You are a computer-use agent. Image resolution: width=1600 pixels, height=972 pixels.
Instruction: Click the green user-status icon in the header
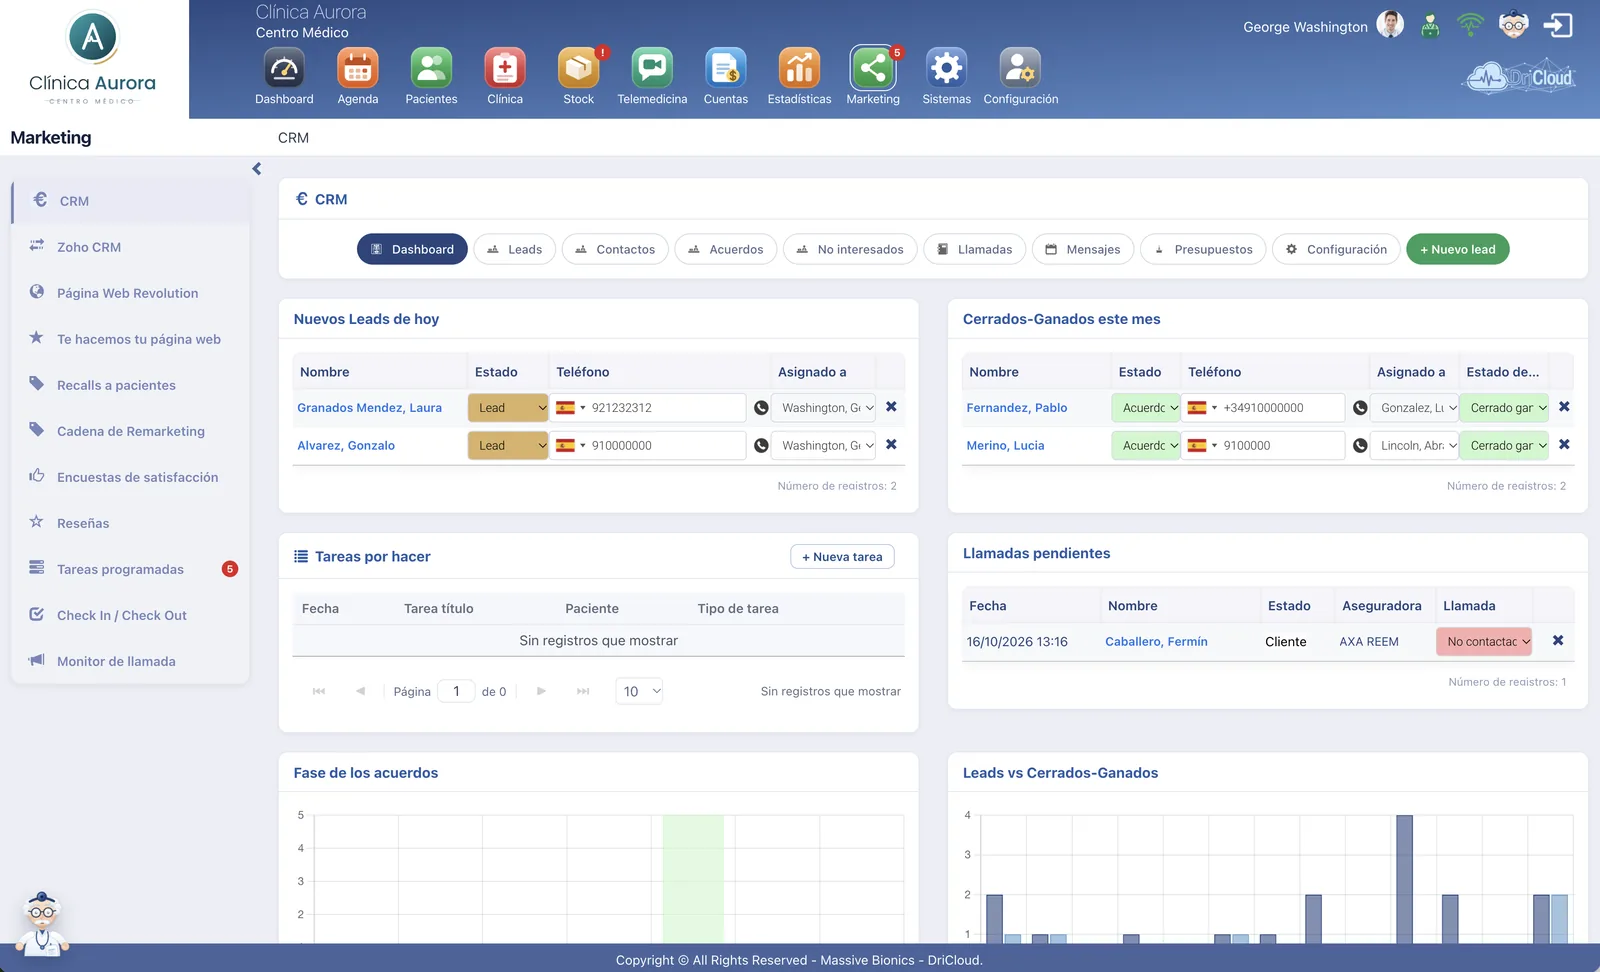coord(1431,26)
